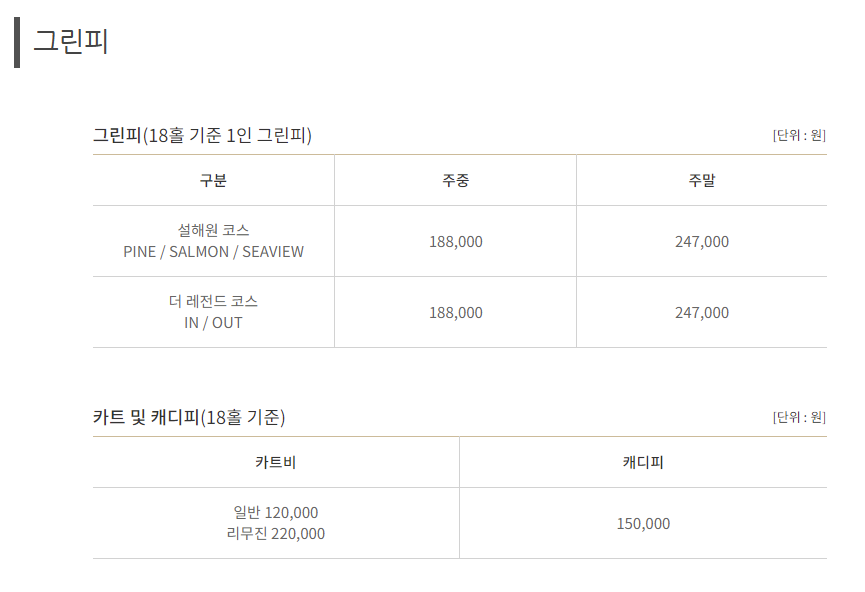Viewport: 865px width, 592px height.
Task: Click 더 레전드 코스 weekend price 247,000
Action: [x=702, y=313]
